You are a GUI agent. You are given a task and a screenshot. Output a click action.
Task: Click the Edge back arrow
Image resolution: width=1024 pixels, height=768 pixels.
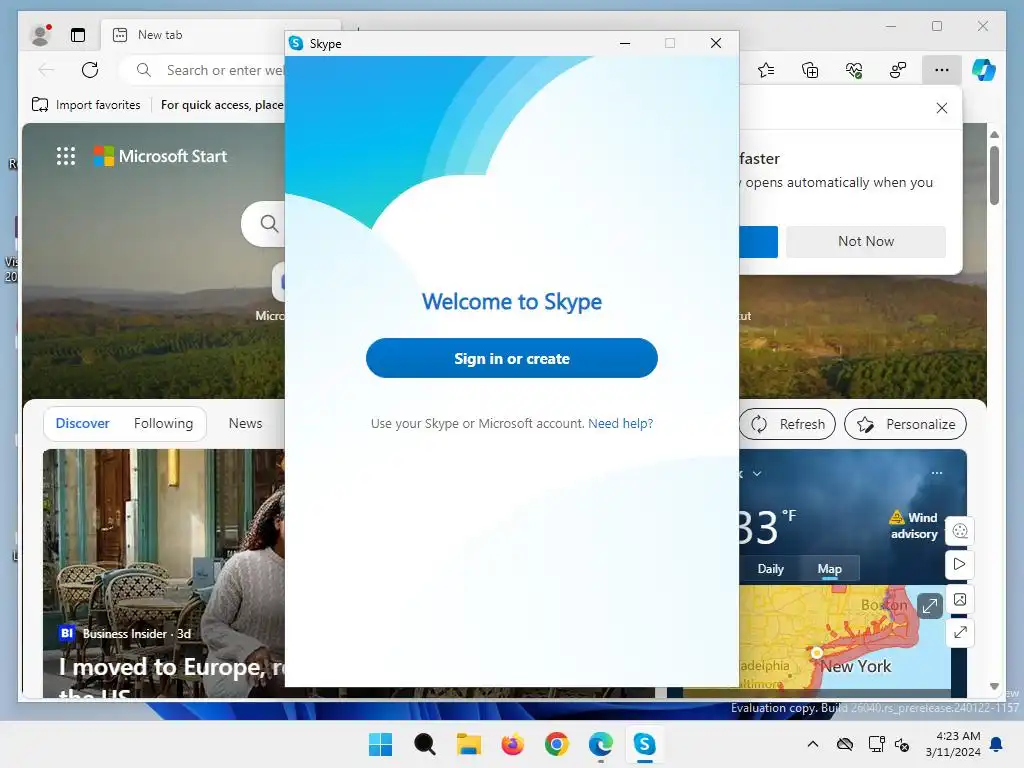46,70
